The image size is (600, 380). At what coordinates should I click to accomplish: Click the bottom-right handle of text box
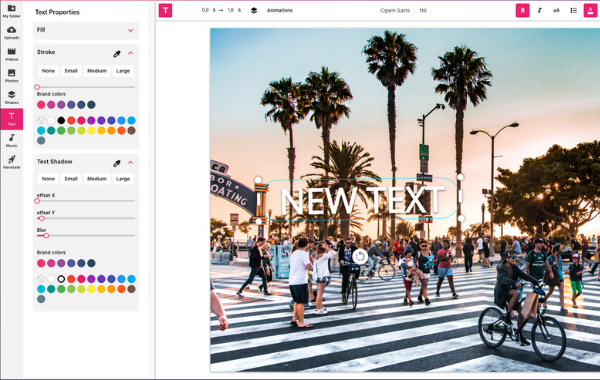click(x=461, y=218)
